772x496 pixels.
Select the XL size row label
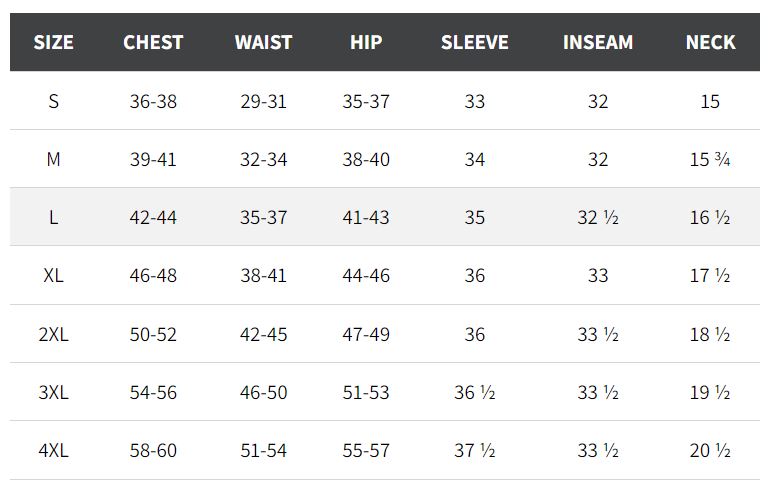click(x=54, y=276)
